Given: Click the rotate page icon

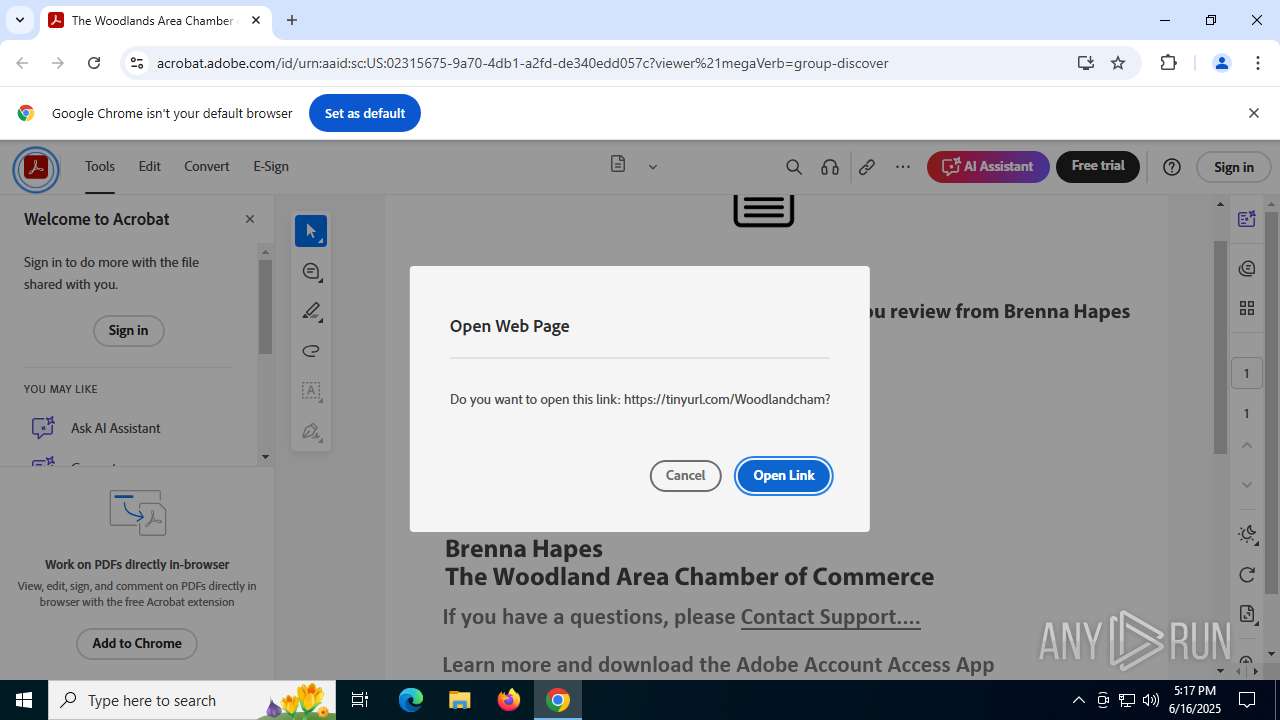Looking at the screenshot, I should (1246, 574).
